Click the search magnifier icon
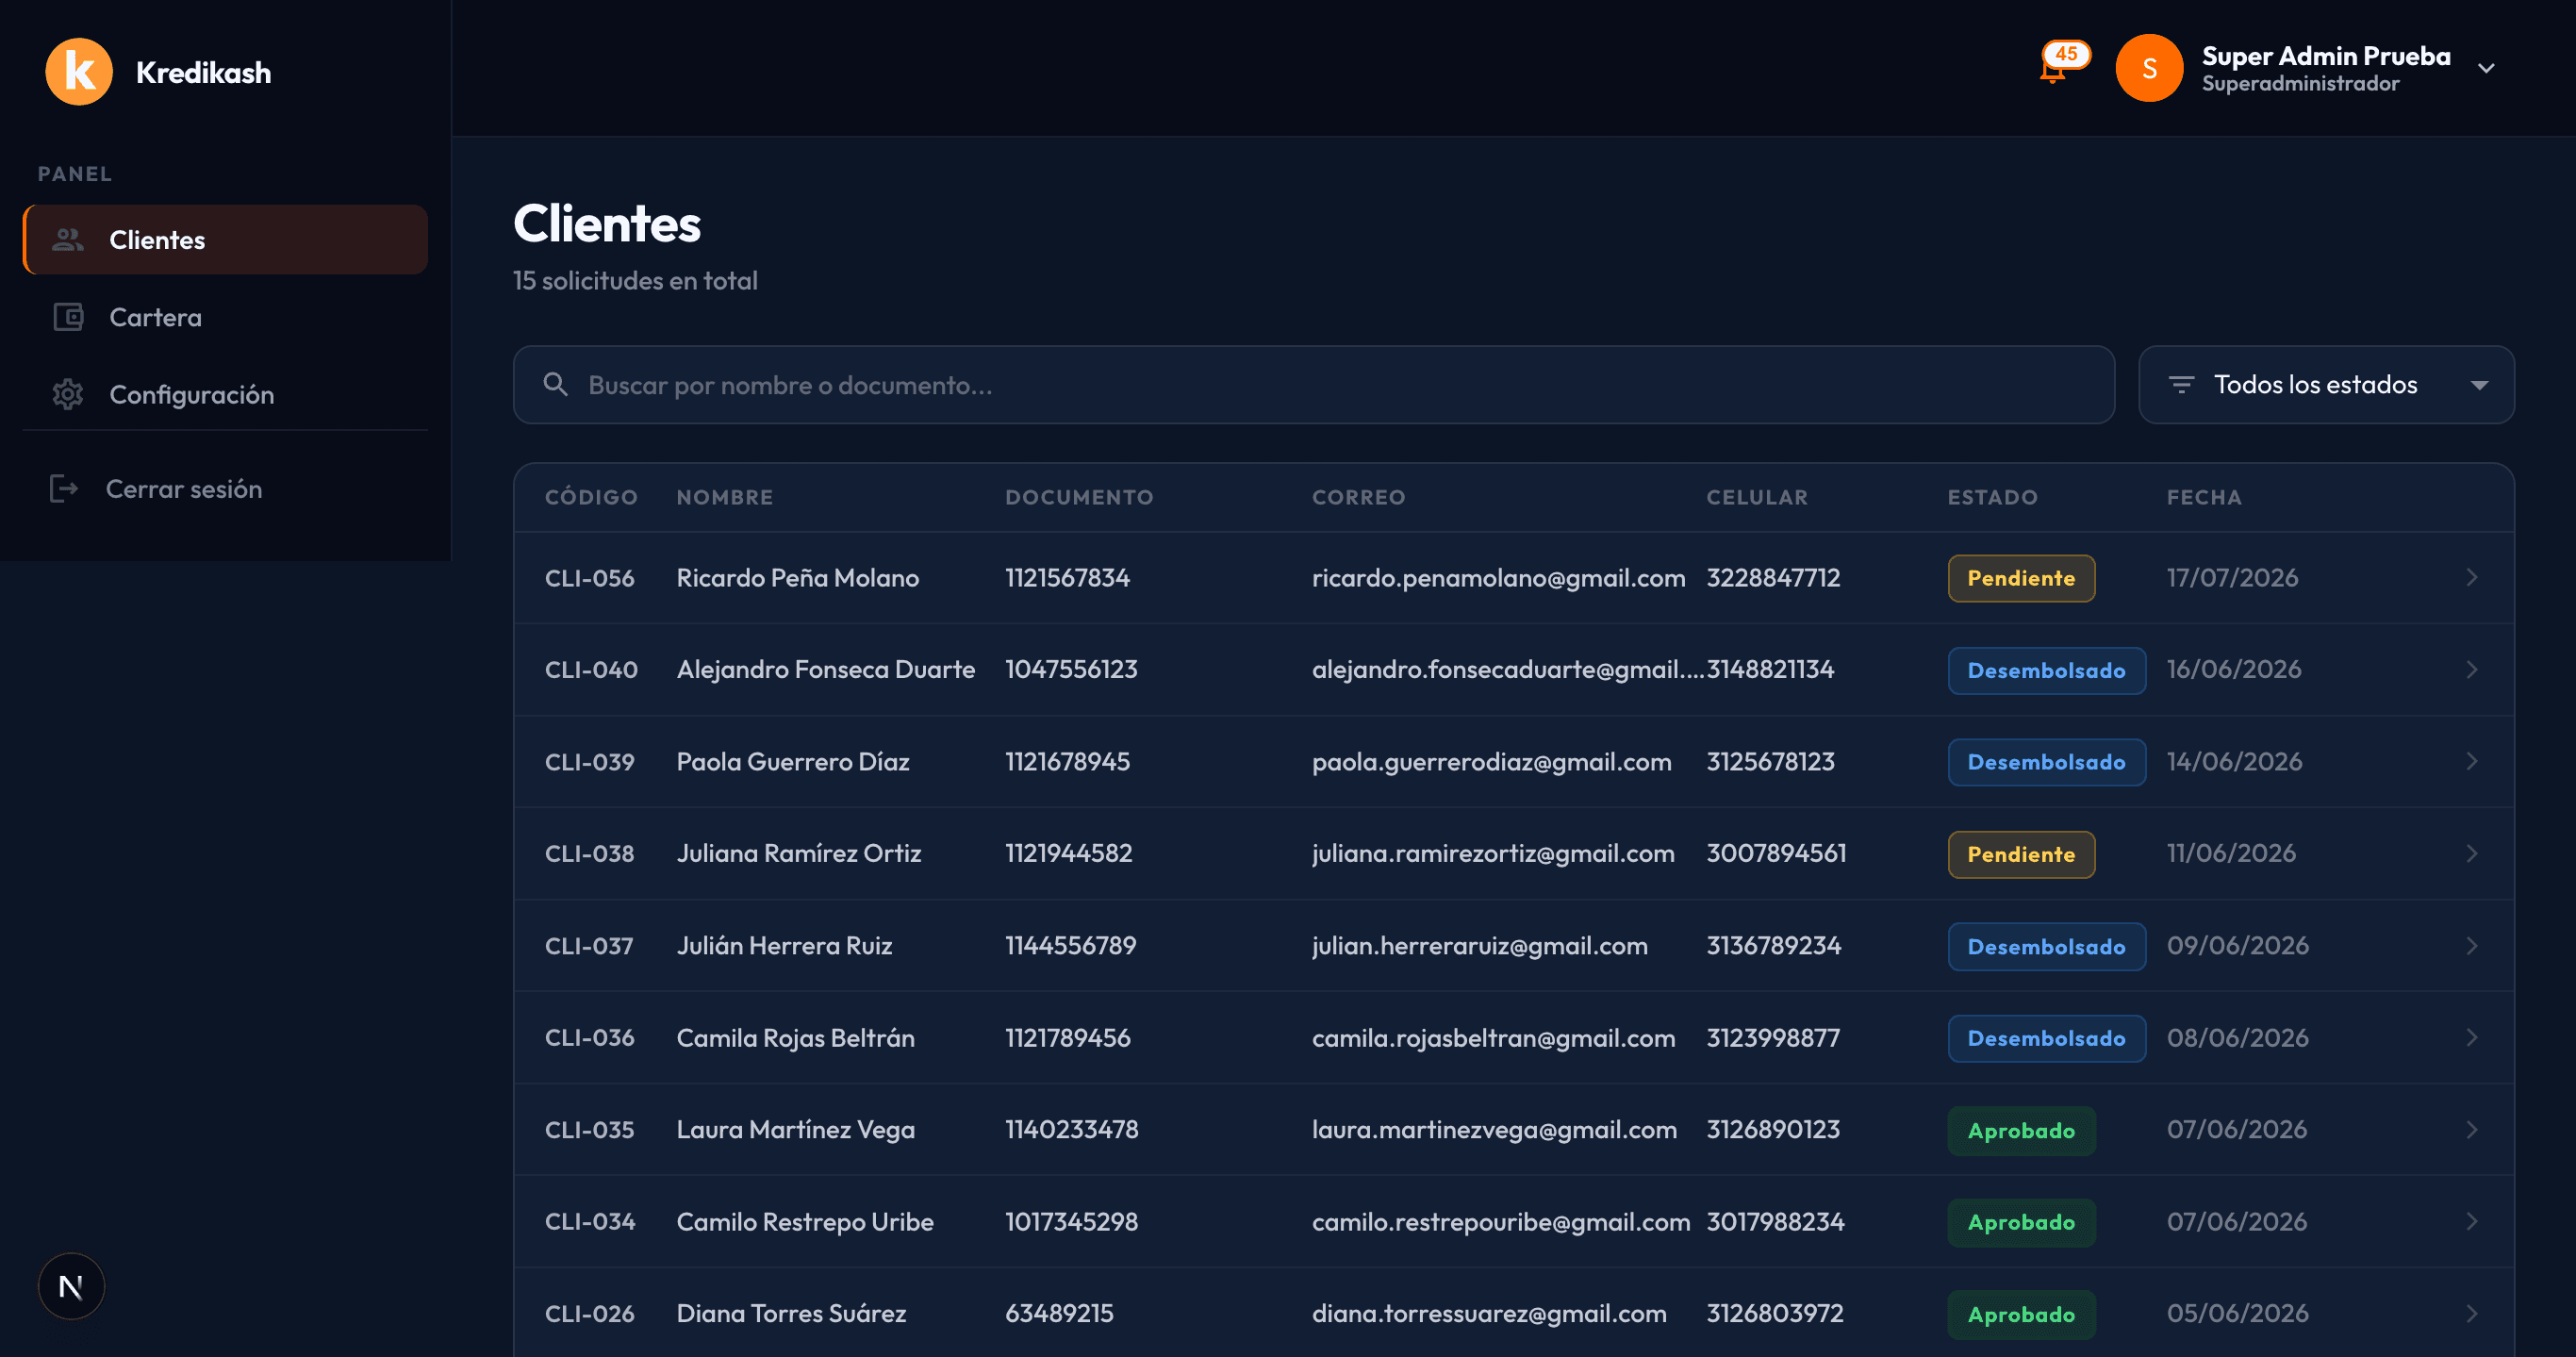This screenshot has width=2576, height=1357. click(555, 385)
